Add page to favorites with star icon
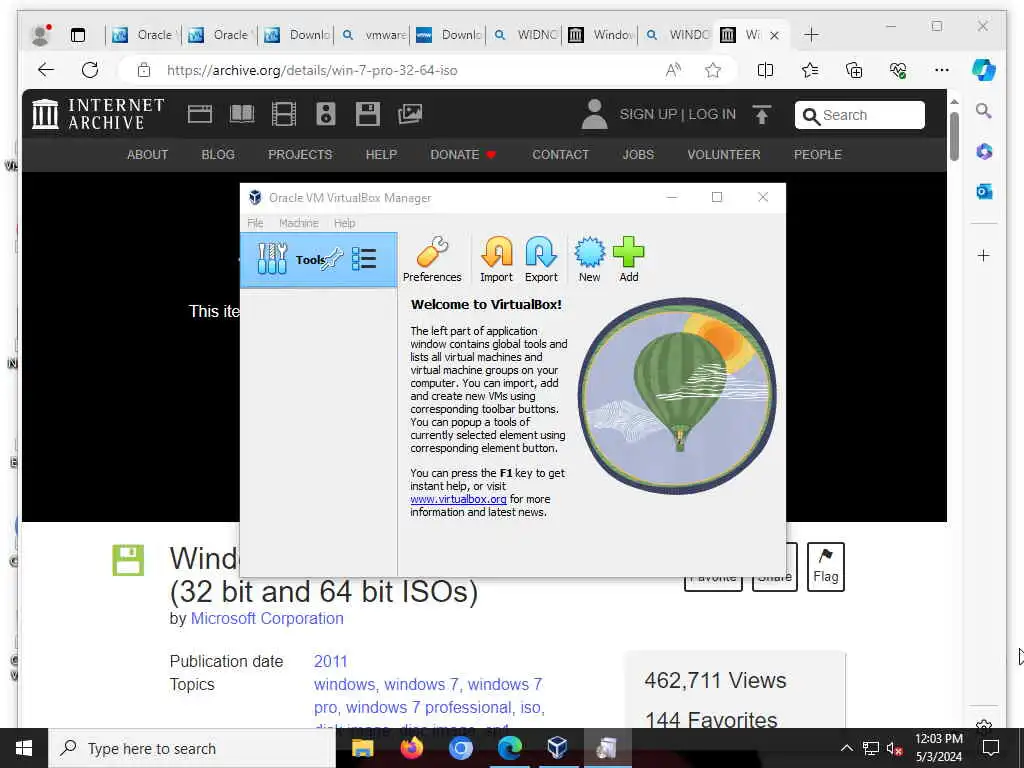Viewport: 1024px width, 768px height. point(713,70)
